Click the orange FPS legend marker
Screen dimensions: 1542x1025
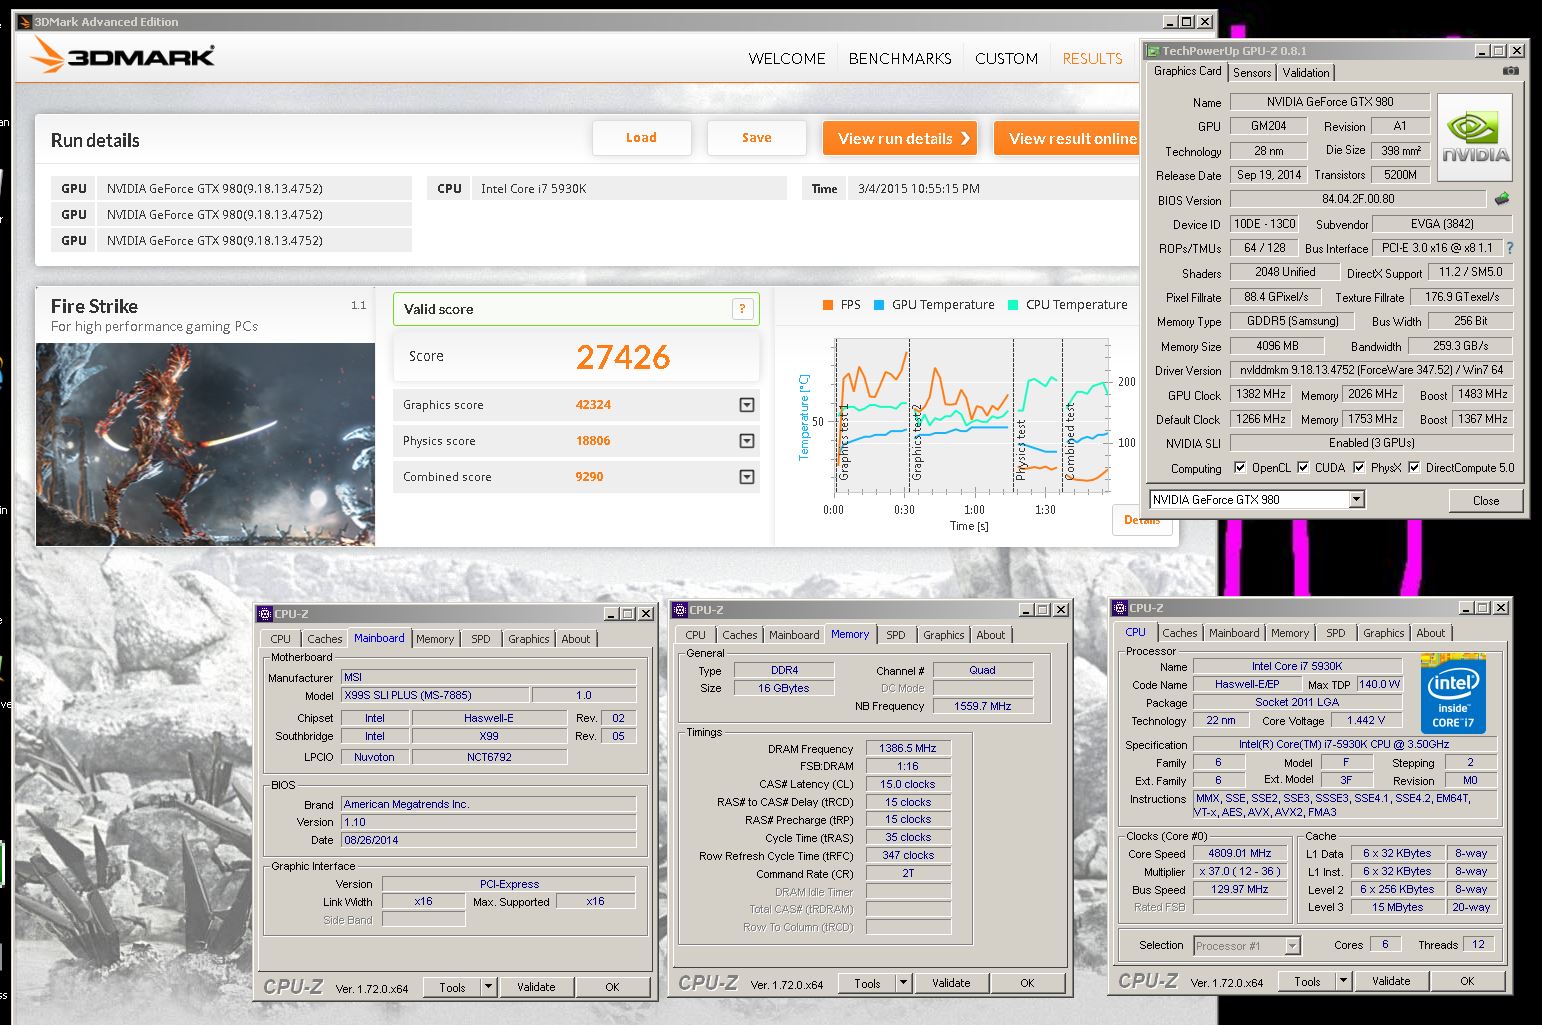(827, 305)
